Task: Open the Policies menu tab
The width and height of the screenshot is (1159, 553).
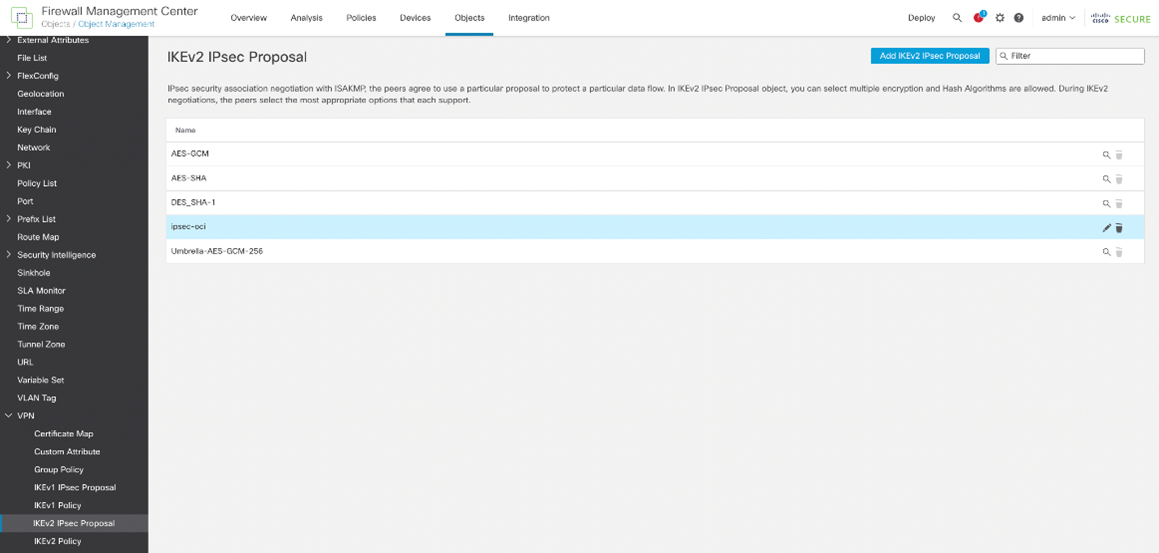Action: click(361, 18)
